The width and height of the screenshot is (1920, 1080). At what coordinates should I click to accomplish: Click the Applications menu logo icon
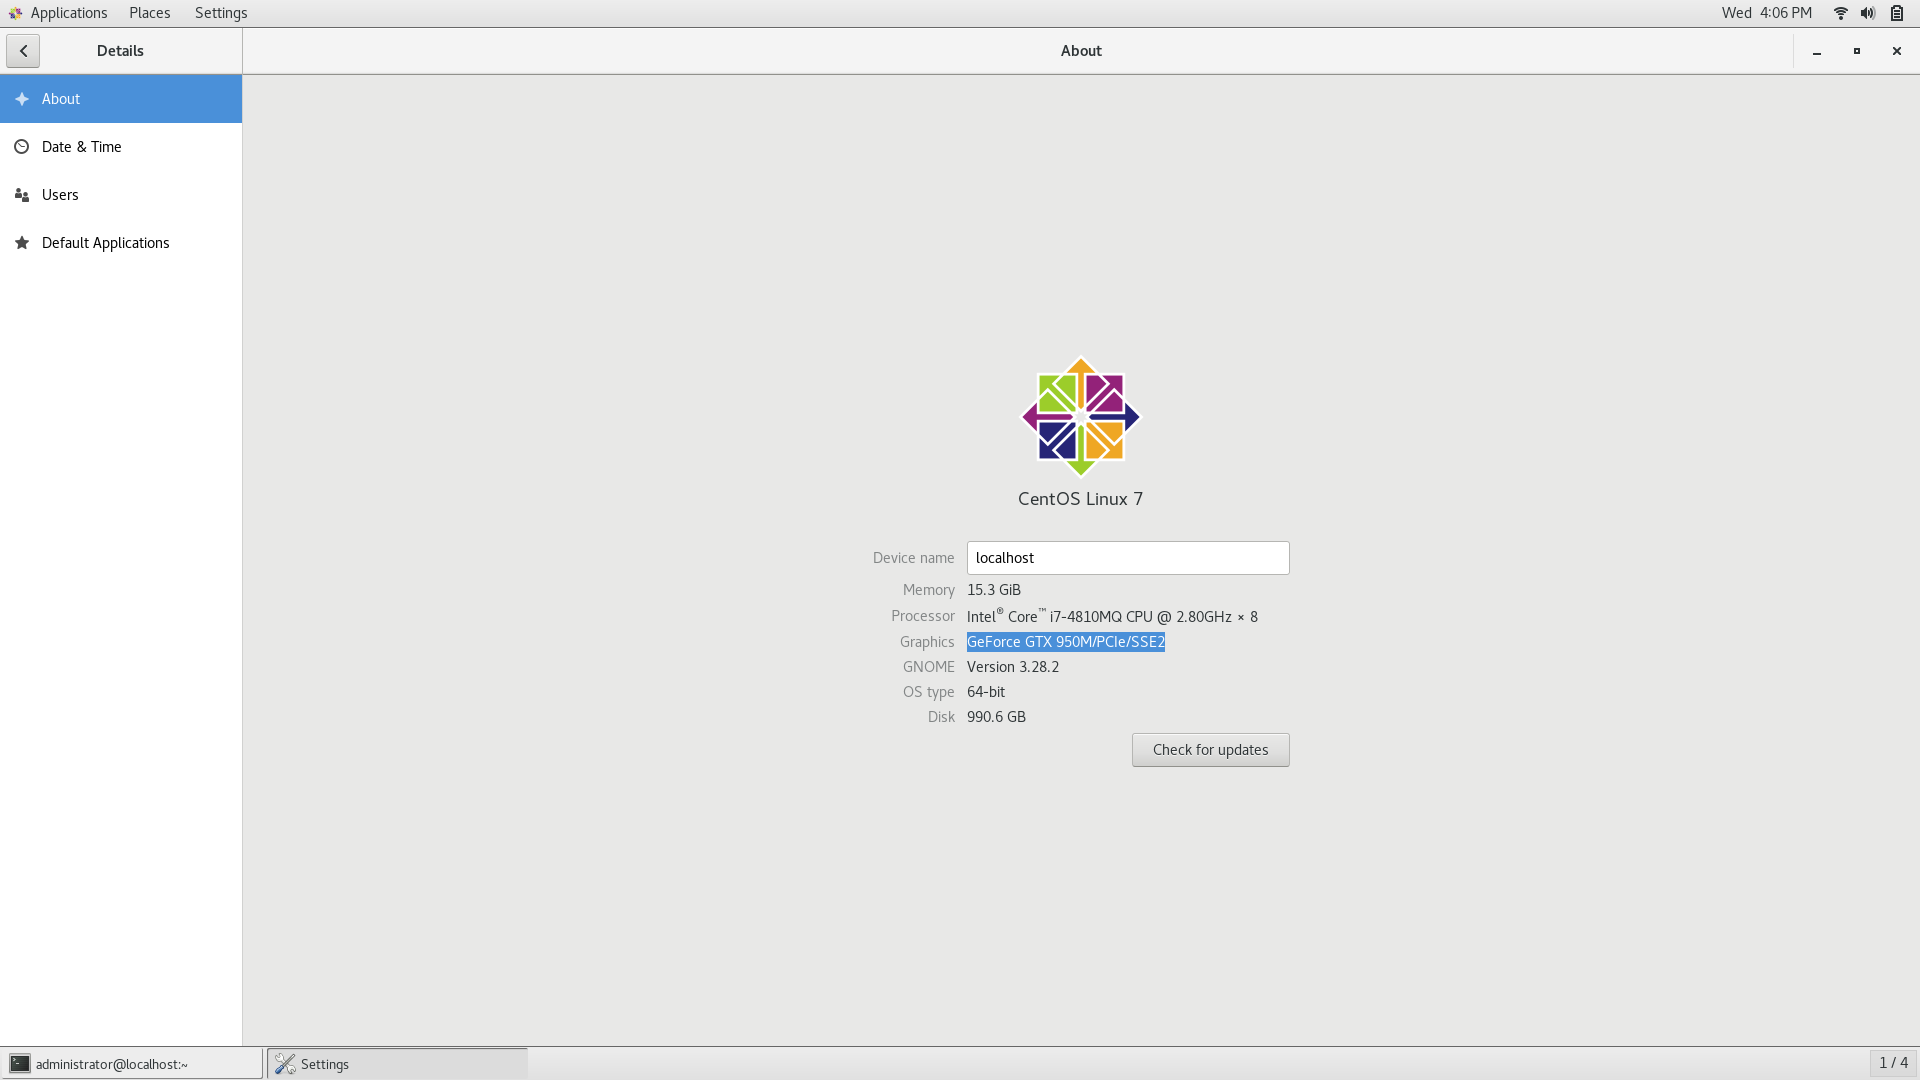pyautogui.click(x=15, y=13)
